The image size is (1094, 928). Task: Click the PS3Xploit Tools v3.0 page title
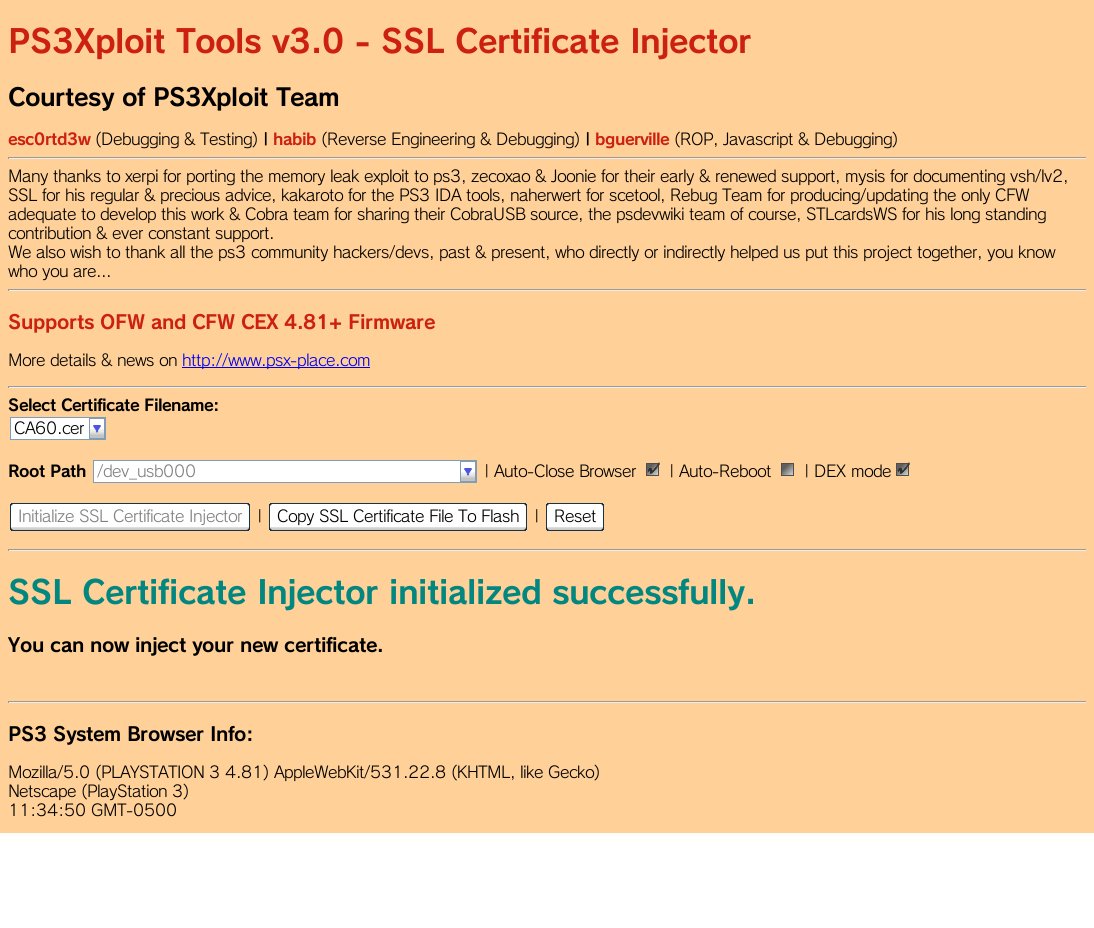tap(380, 42)
